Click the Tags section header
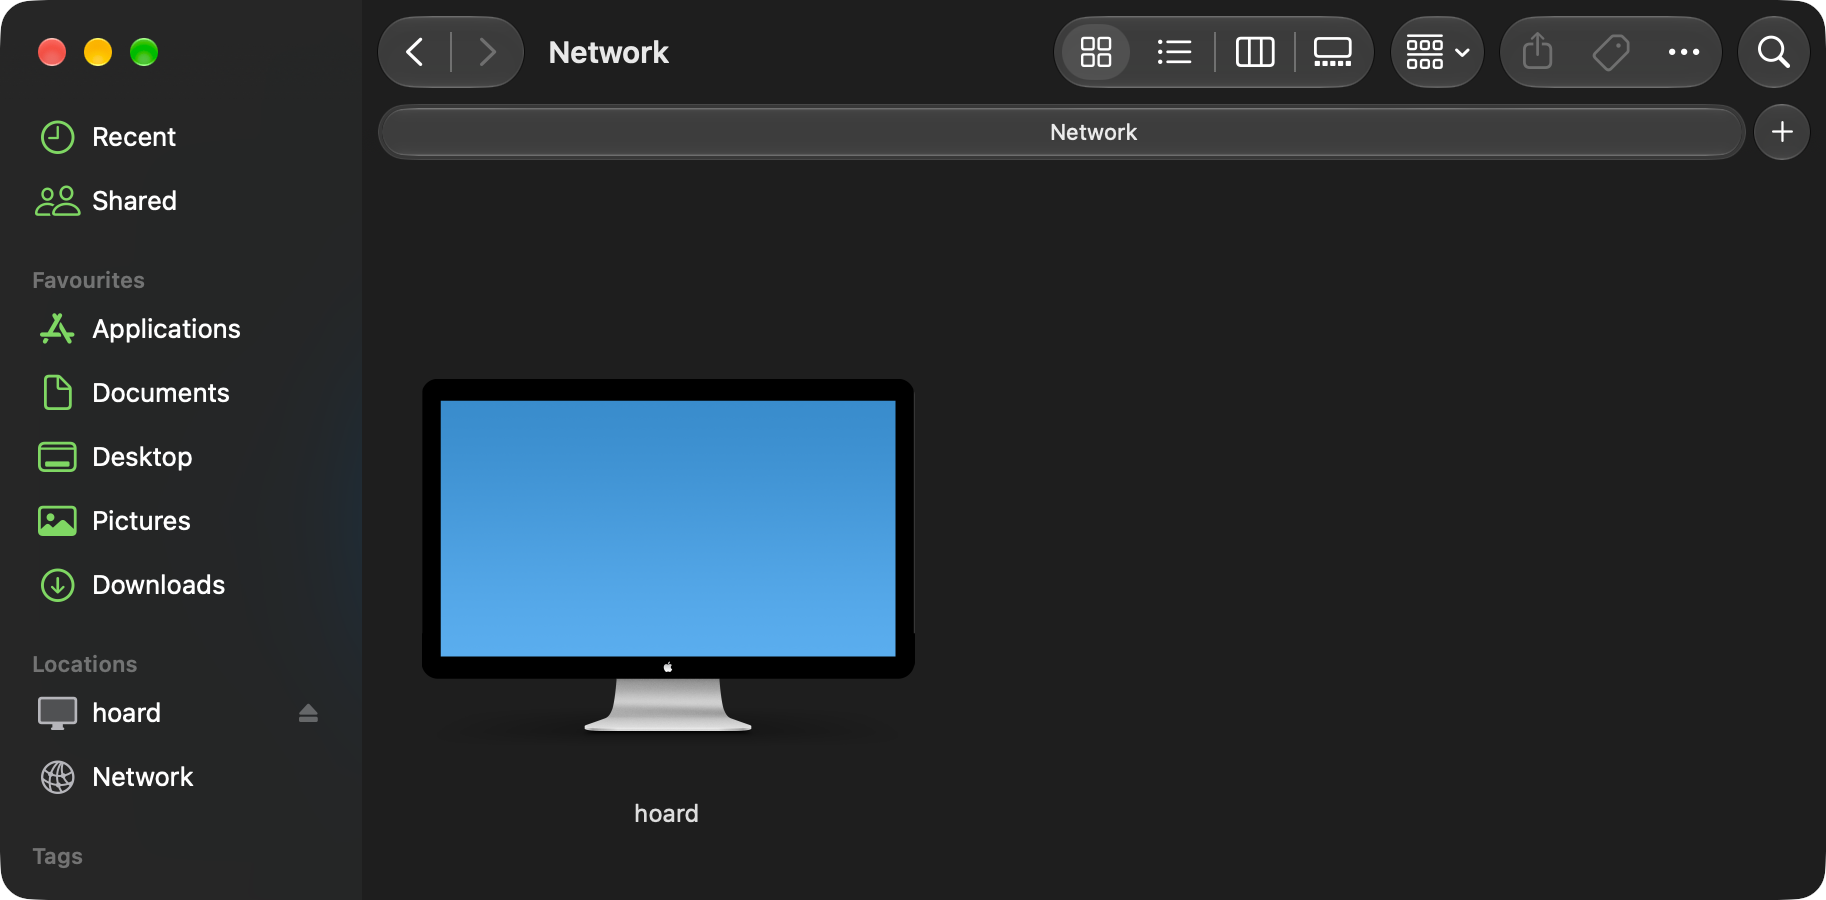The width and height of the screenshot is (1826, 900). 57,857
